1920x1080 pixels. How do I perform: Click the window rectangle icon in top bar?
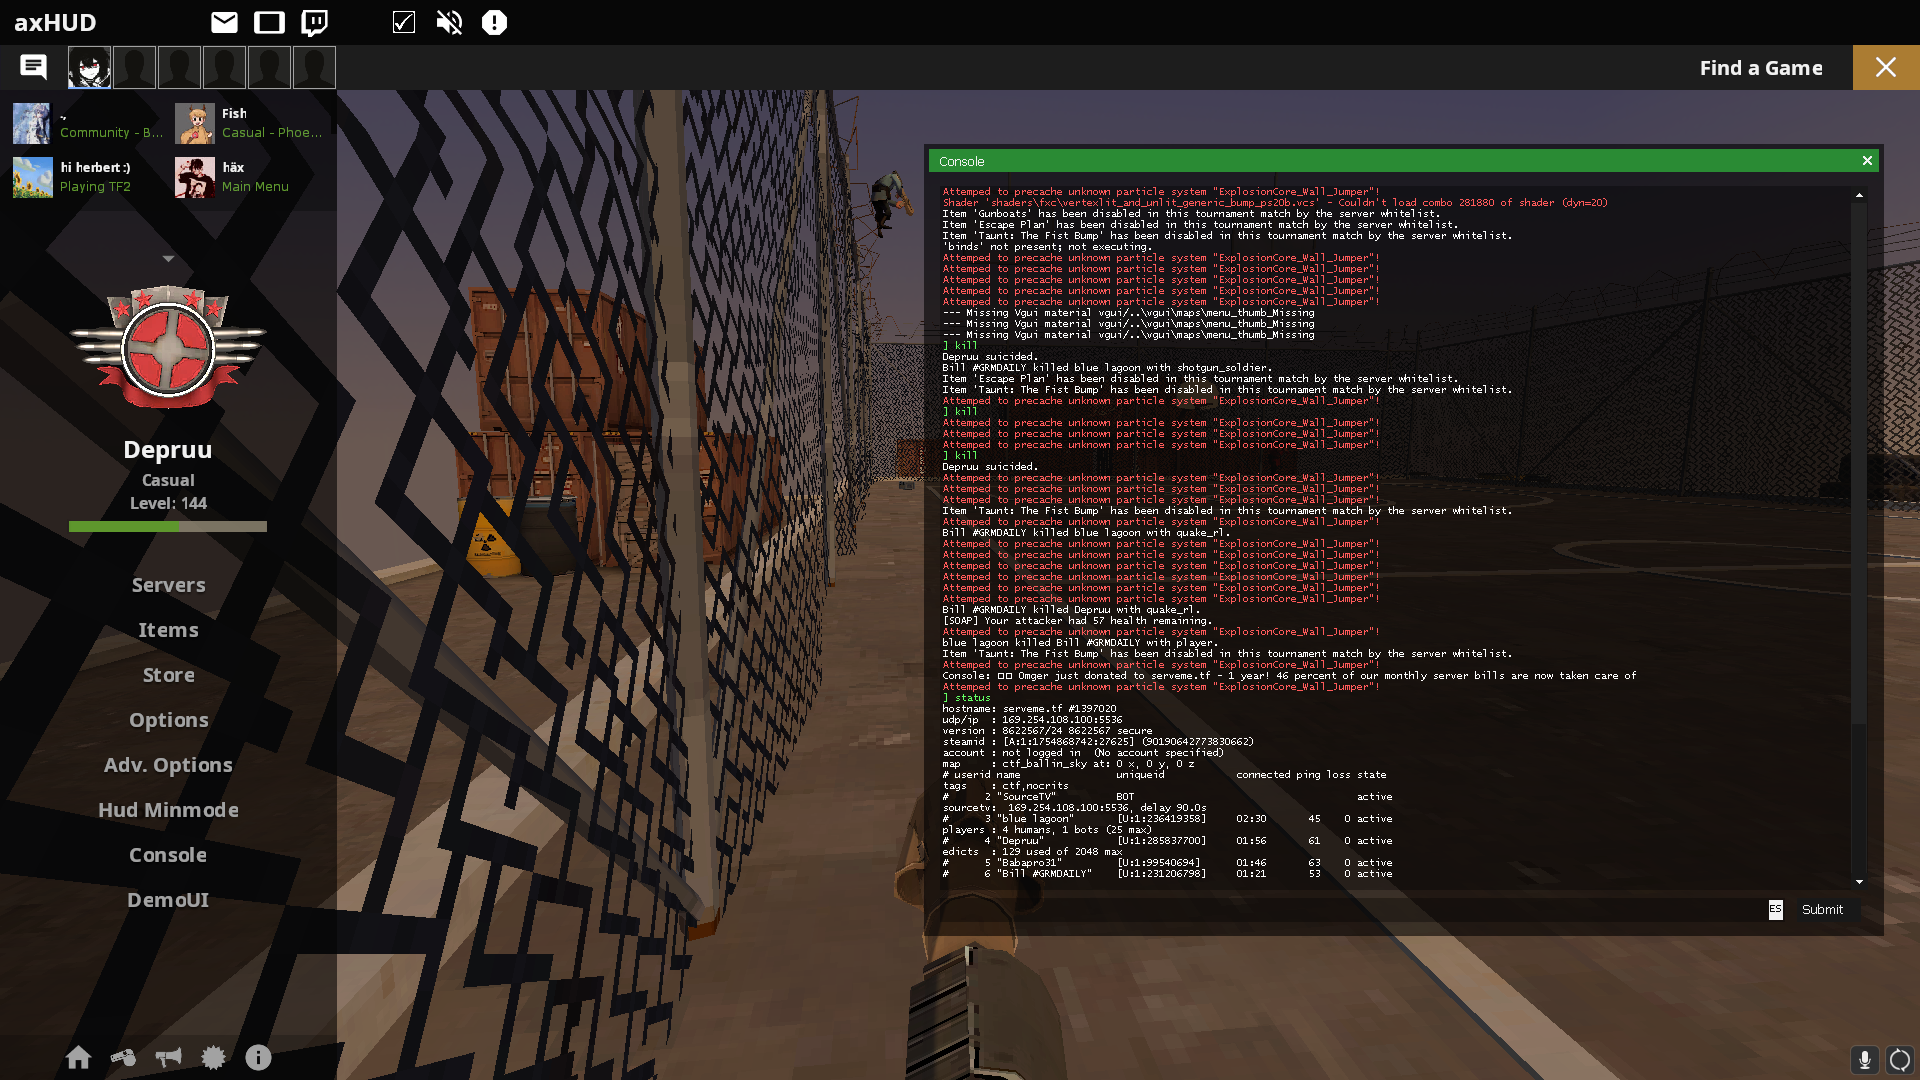tap(269, 22)
